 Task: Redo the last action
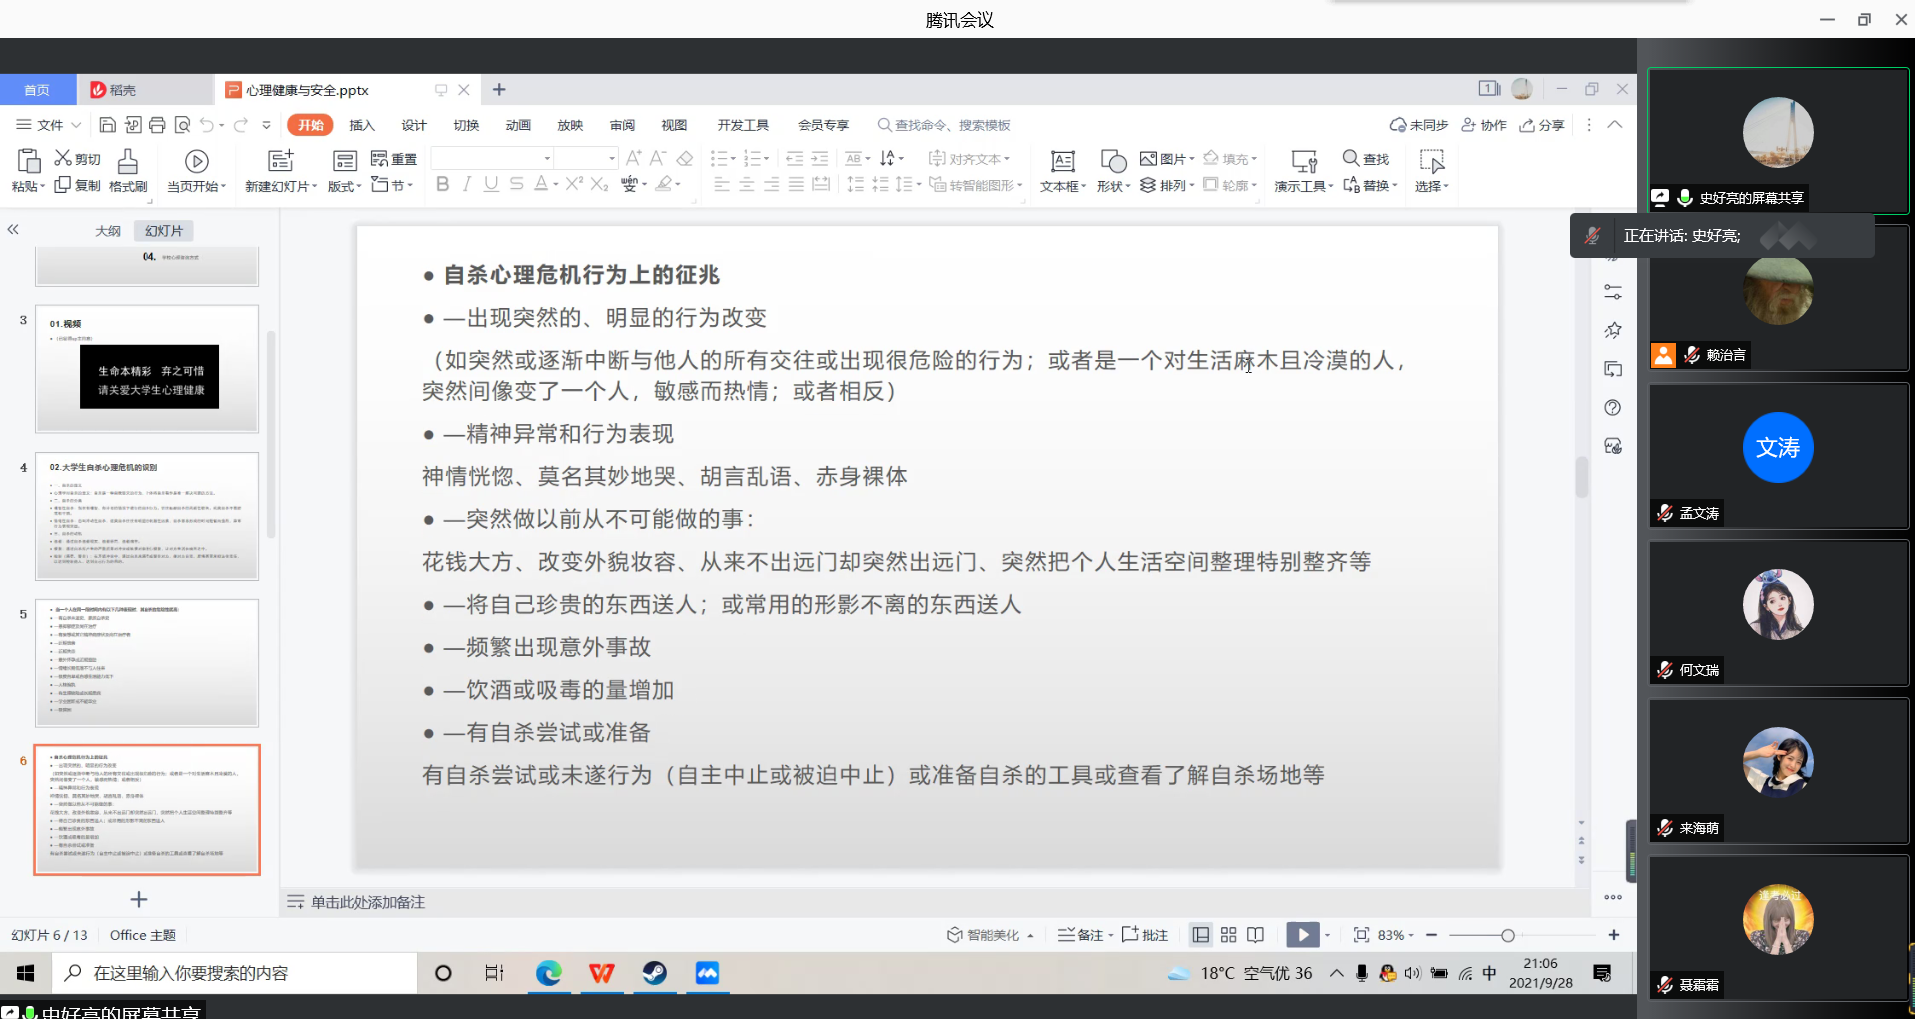click(x=240, y=125)
